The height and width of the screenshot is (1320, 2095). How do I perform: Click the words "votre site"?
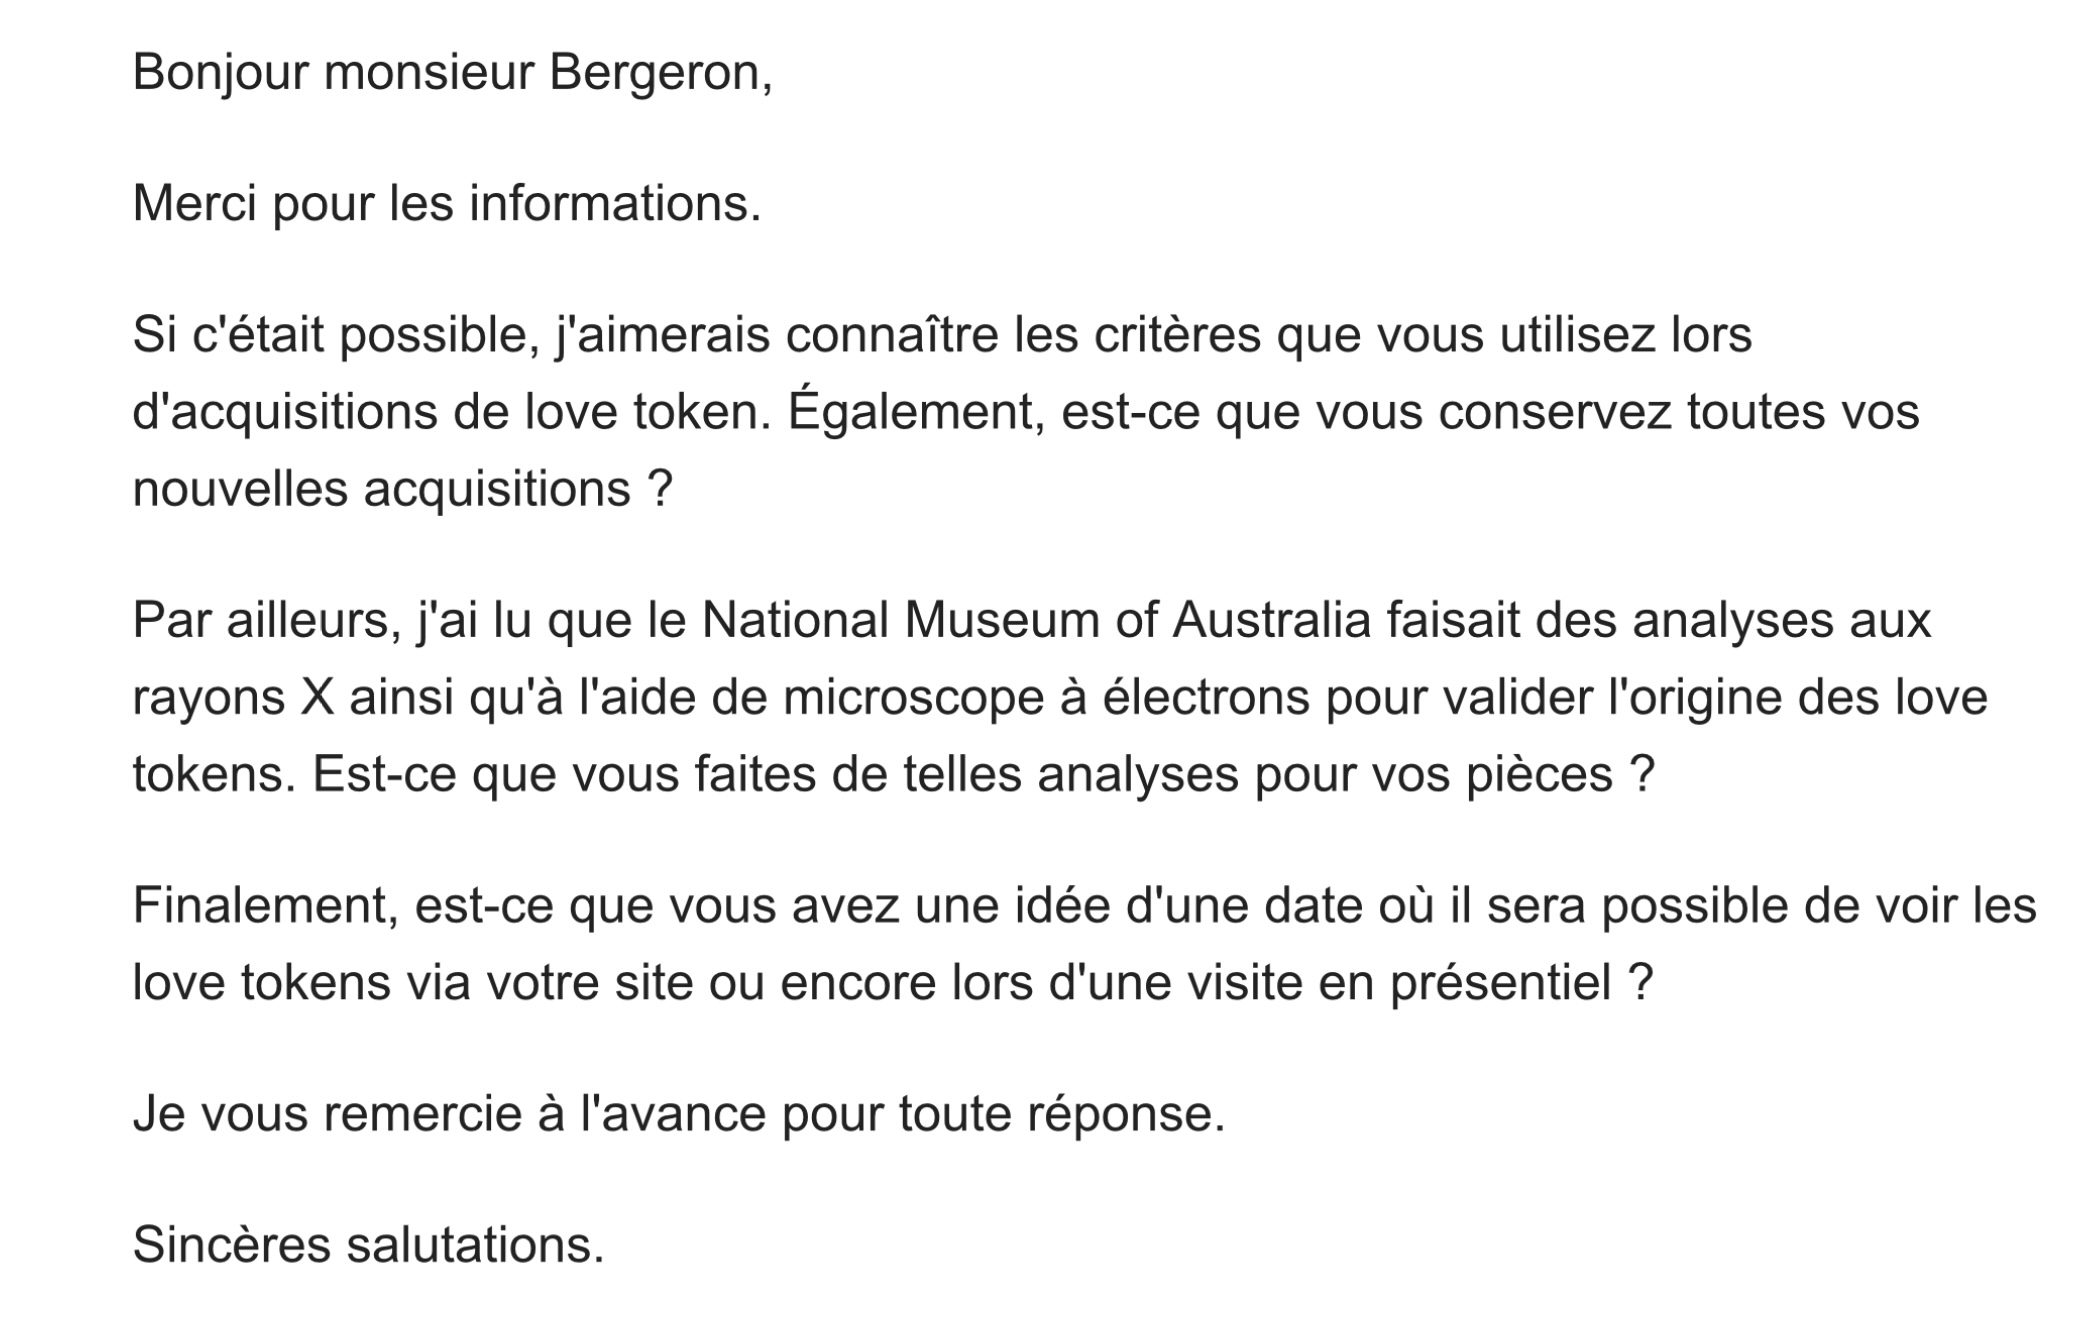click(x=590, y=983)
